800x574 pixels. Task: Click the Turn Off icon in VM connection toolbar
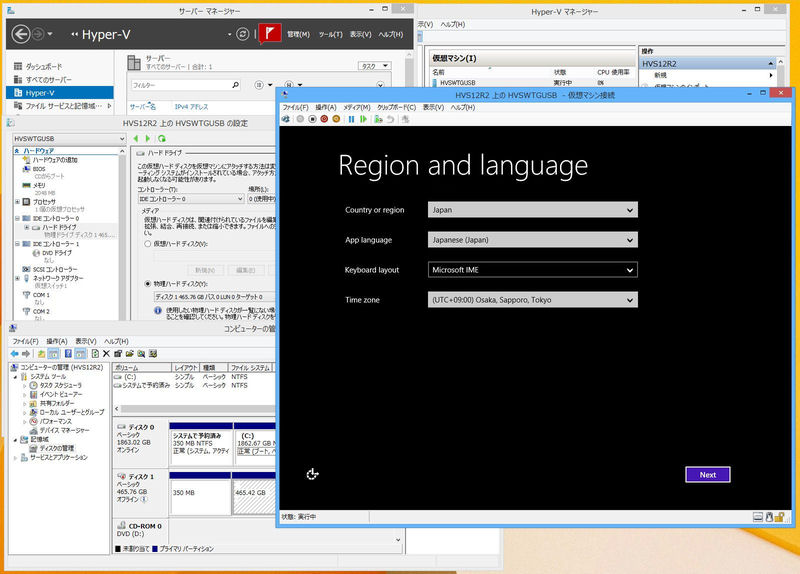click(312, 119)
